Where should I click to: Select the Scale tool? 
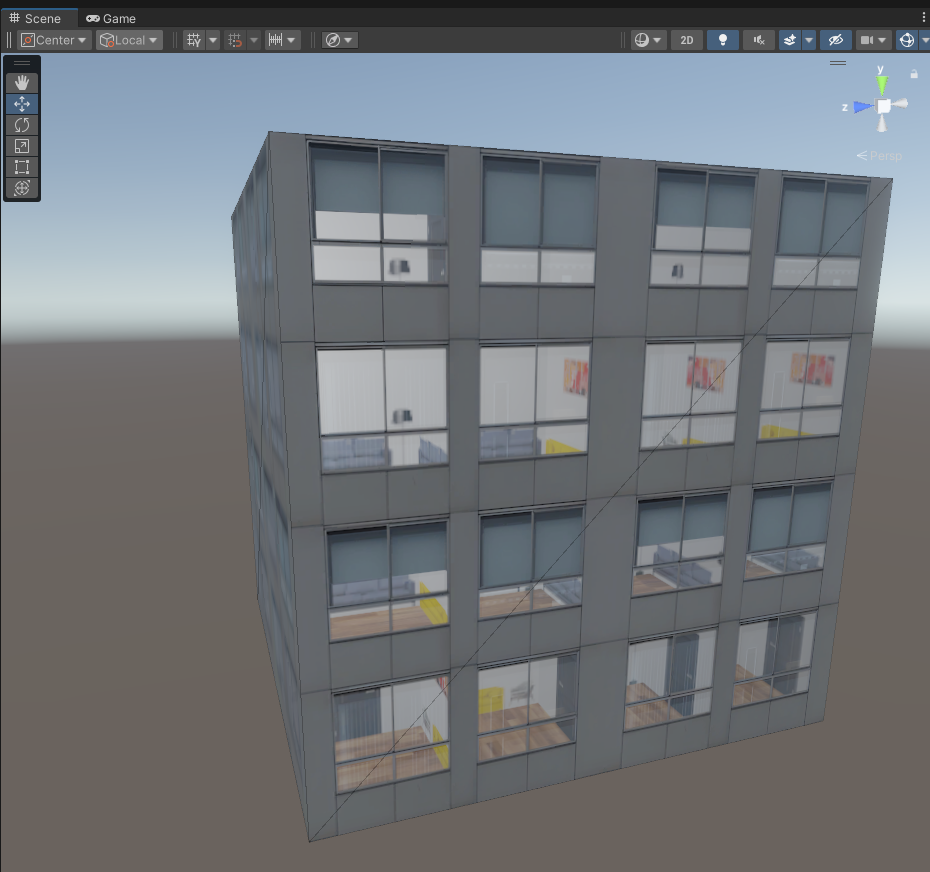(22, 146)
